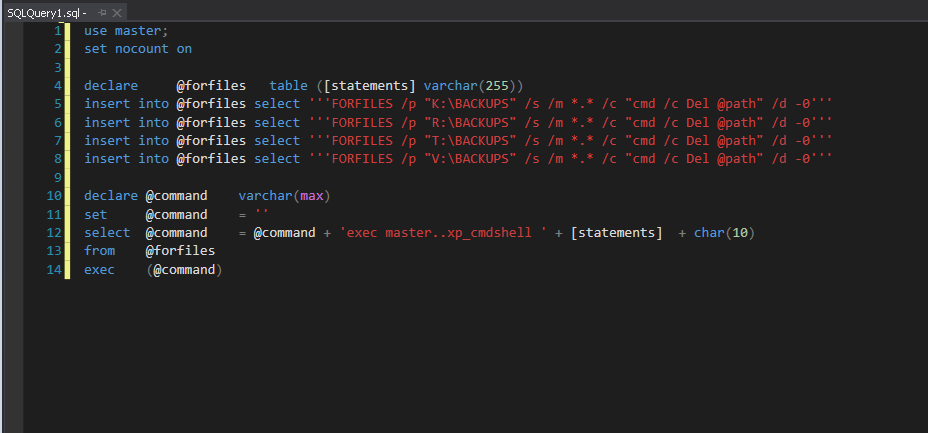
Task: Click line number 1 in the gutter
Action: (x=57, y=31)
